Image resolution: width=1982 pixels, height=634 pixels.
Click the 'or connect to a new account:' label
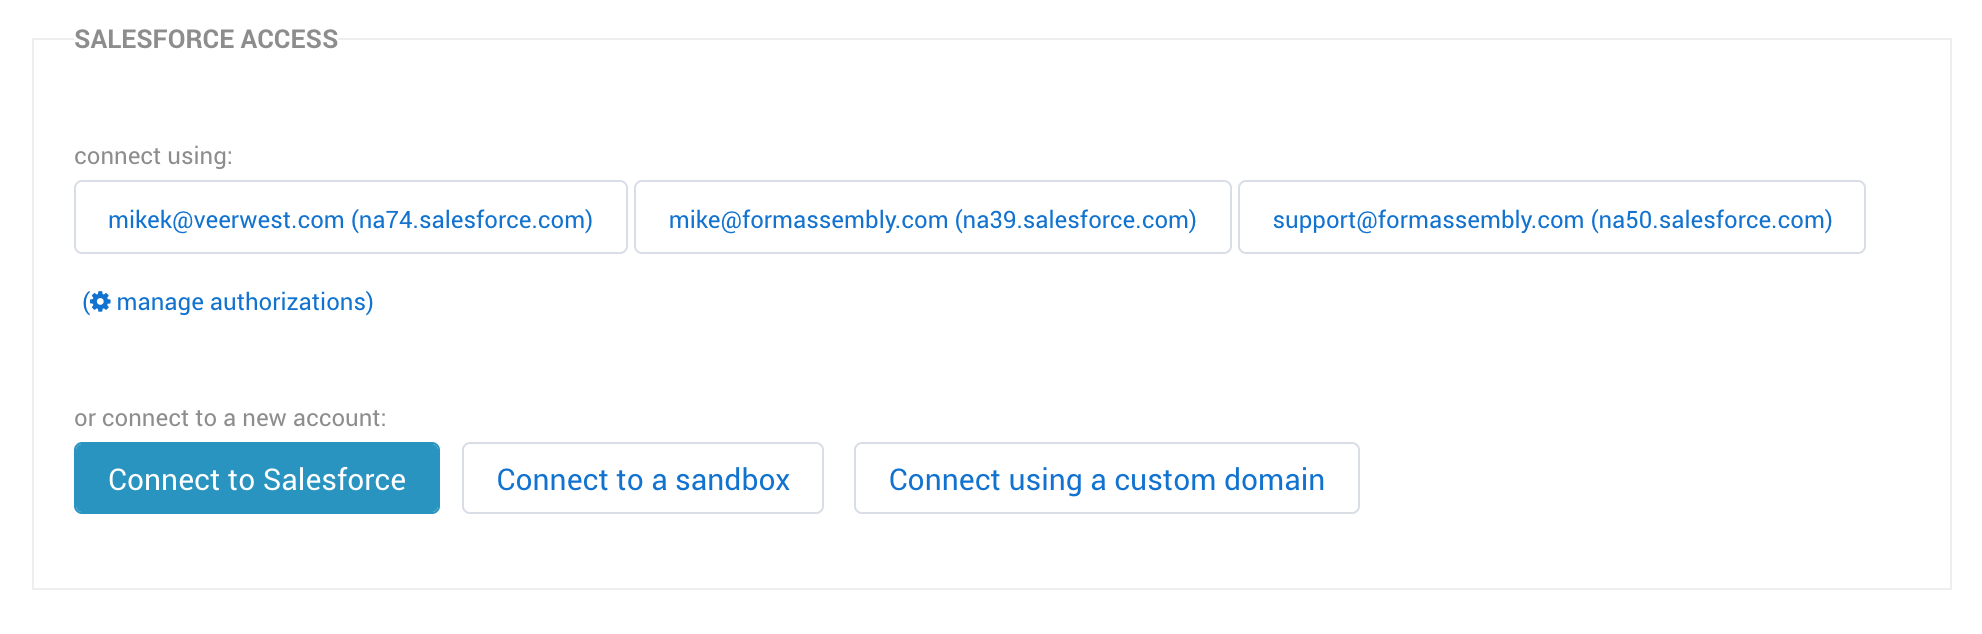pyautogui.click(x=230, y=418)
